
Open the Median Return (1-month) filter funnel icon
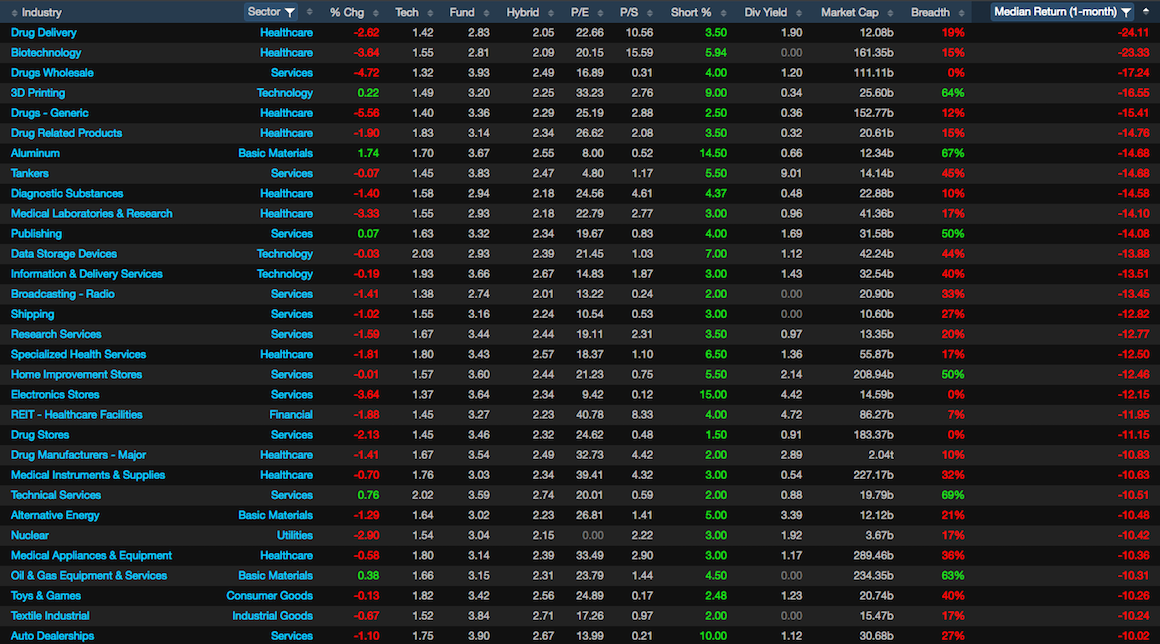point(1126,12)
